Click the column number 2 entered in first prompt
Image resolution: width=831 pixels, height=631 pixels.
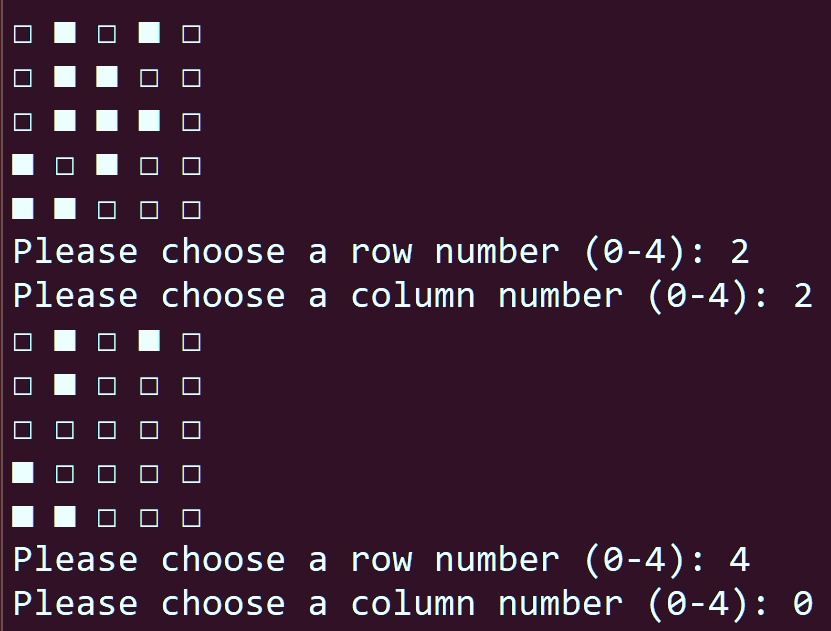pos(803,296)
